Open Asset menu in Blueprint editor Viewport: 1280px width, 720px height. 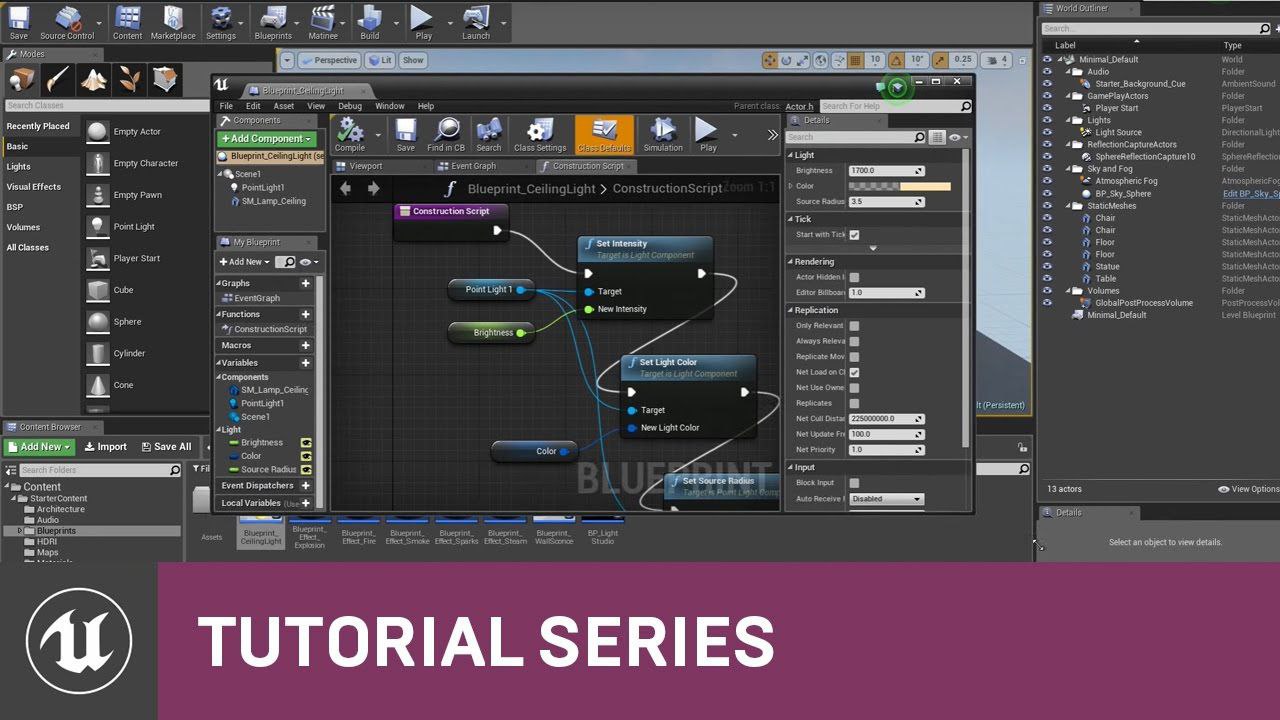pos(284,106)
